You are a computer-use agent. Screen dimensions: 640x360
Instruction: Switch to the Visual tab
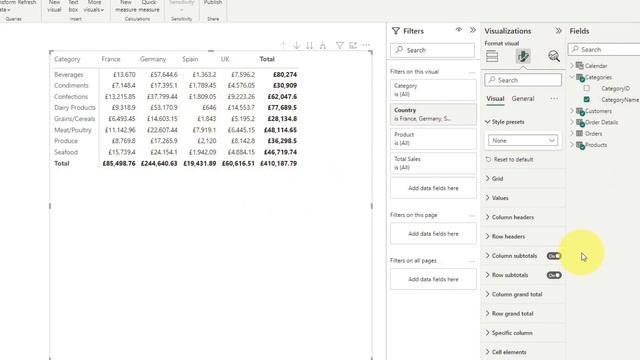495,99
